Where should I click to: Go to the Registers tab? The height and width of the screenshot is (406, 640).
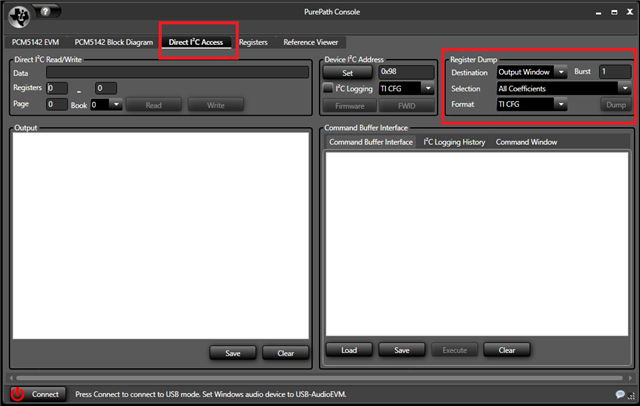[x=253, y=42]
